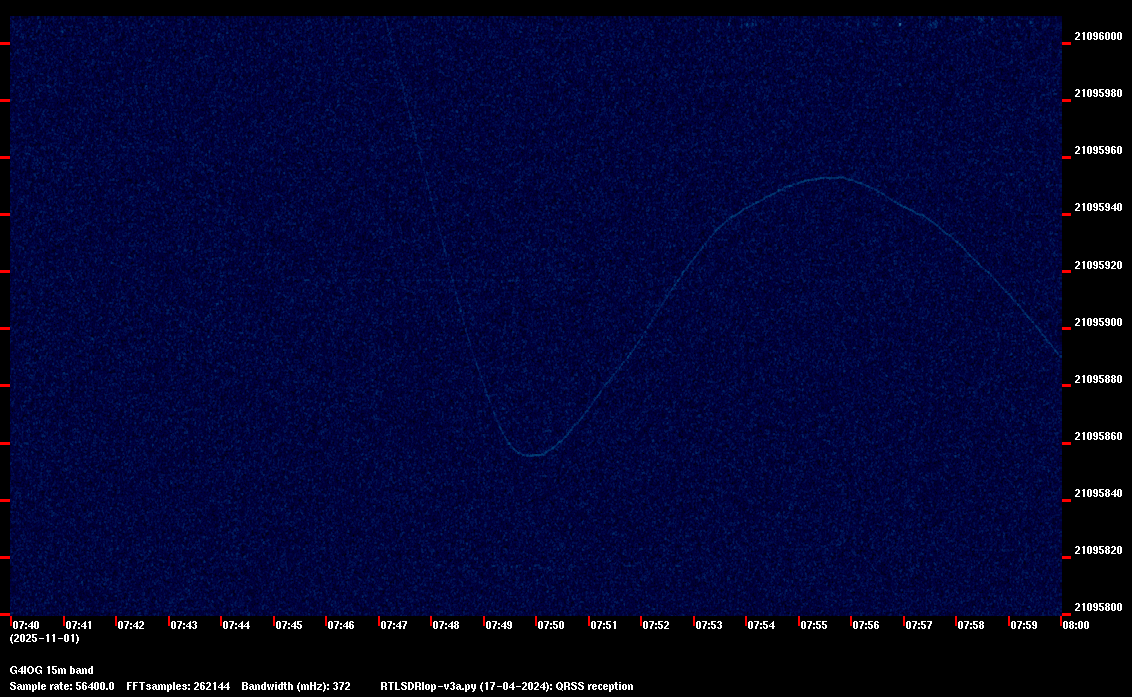Image resolution: width=1132 pixels, height=697 pixels.
Task: Click the 21095900 frequency label
Action: pos(1098,322)
